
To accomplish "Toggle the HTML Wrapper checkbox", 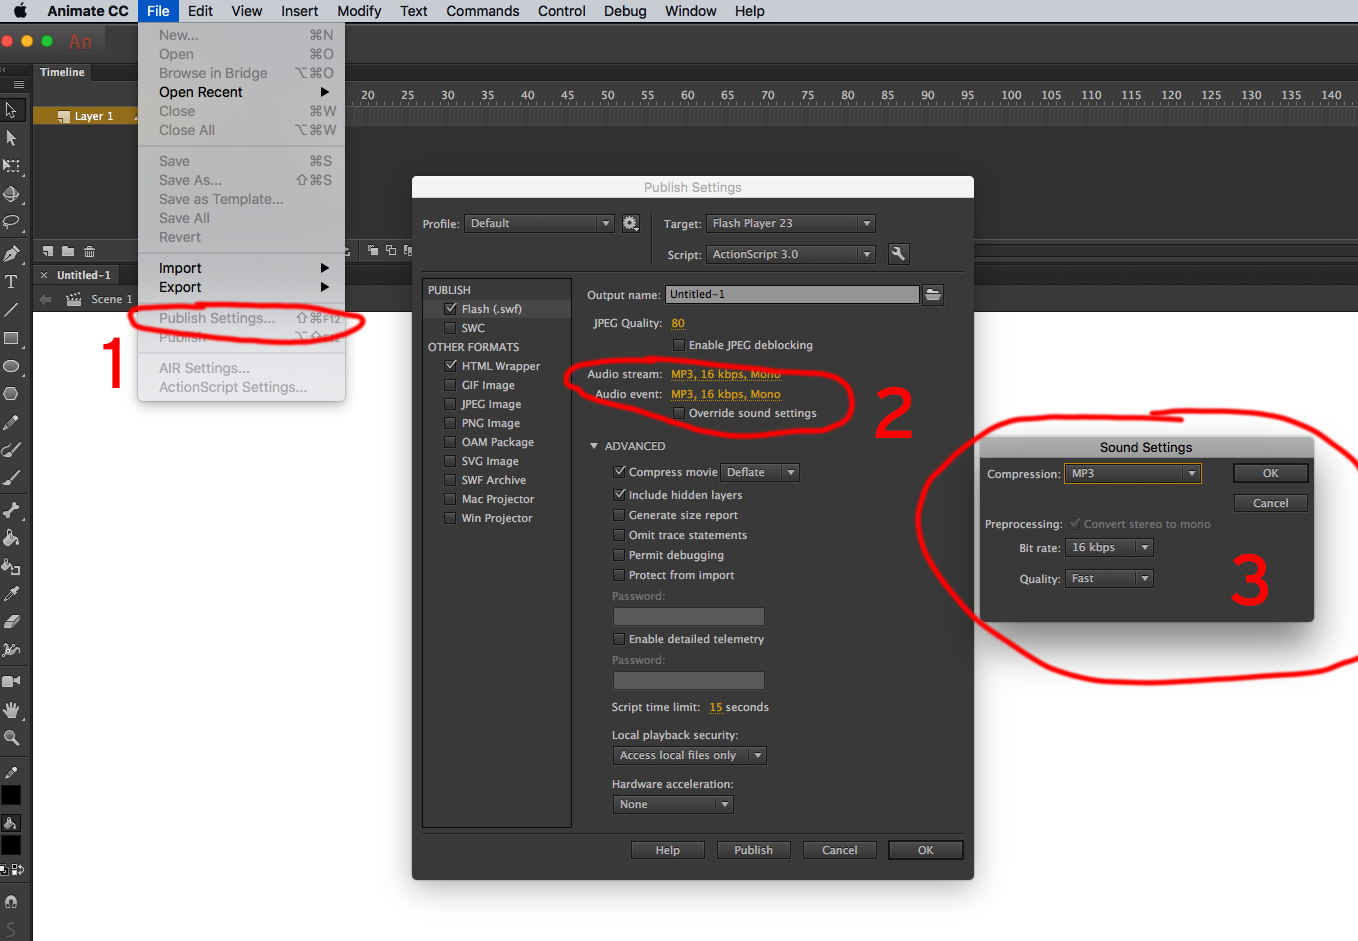I will click(x=451, y=366).
